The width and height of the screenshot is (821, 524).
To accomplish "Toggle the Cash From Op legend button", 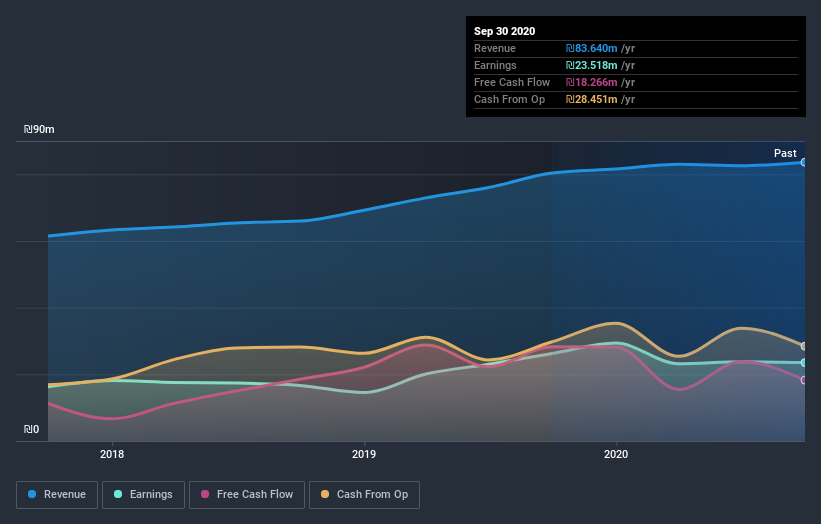I will click(364, 495).
